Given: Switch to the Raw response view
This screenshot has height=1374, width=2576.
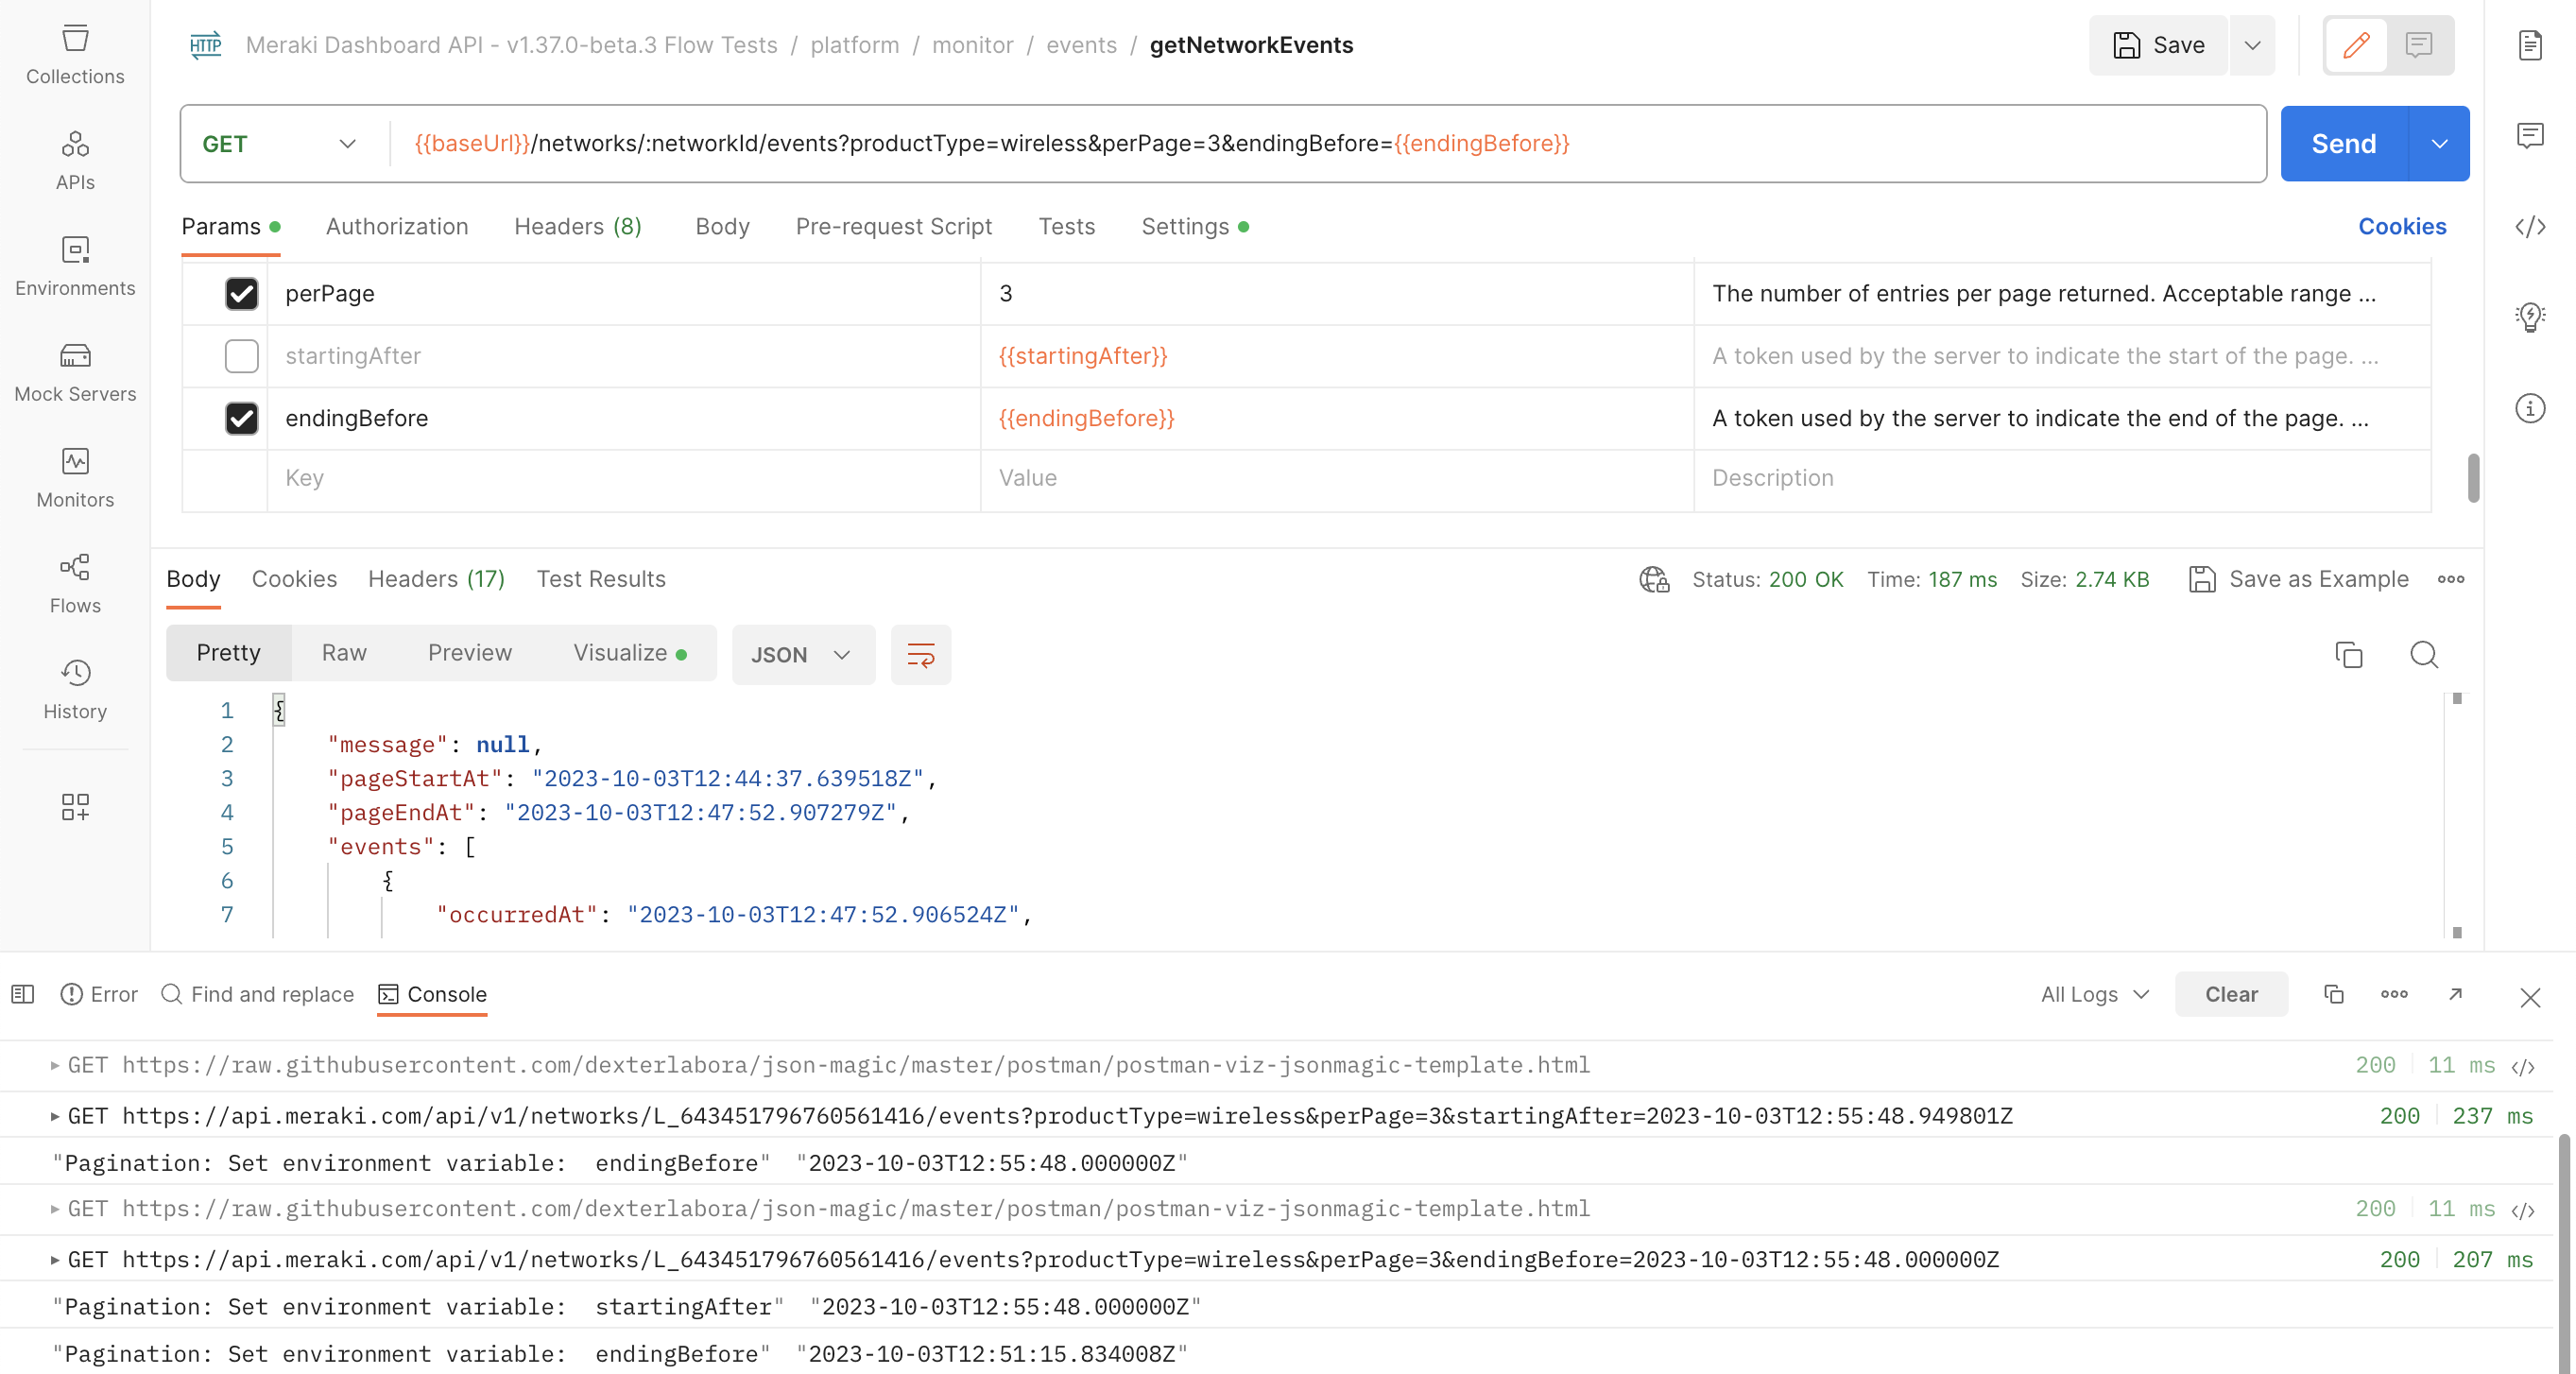Looking at the screenshot, I should (343, 652).
